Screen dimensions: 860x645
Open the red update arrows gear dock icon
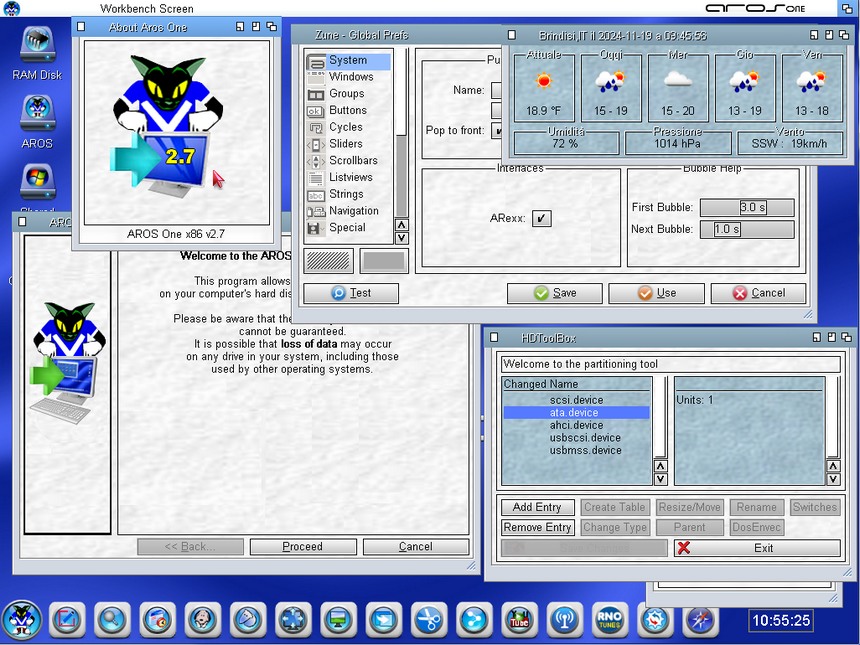(x=655, y=620)
